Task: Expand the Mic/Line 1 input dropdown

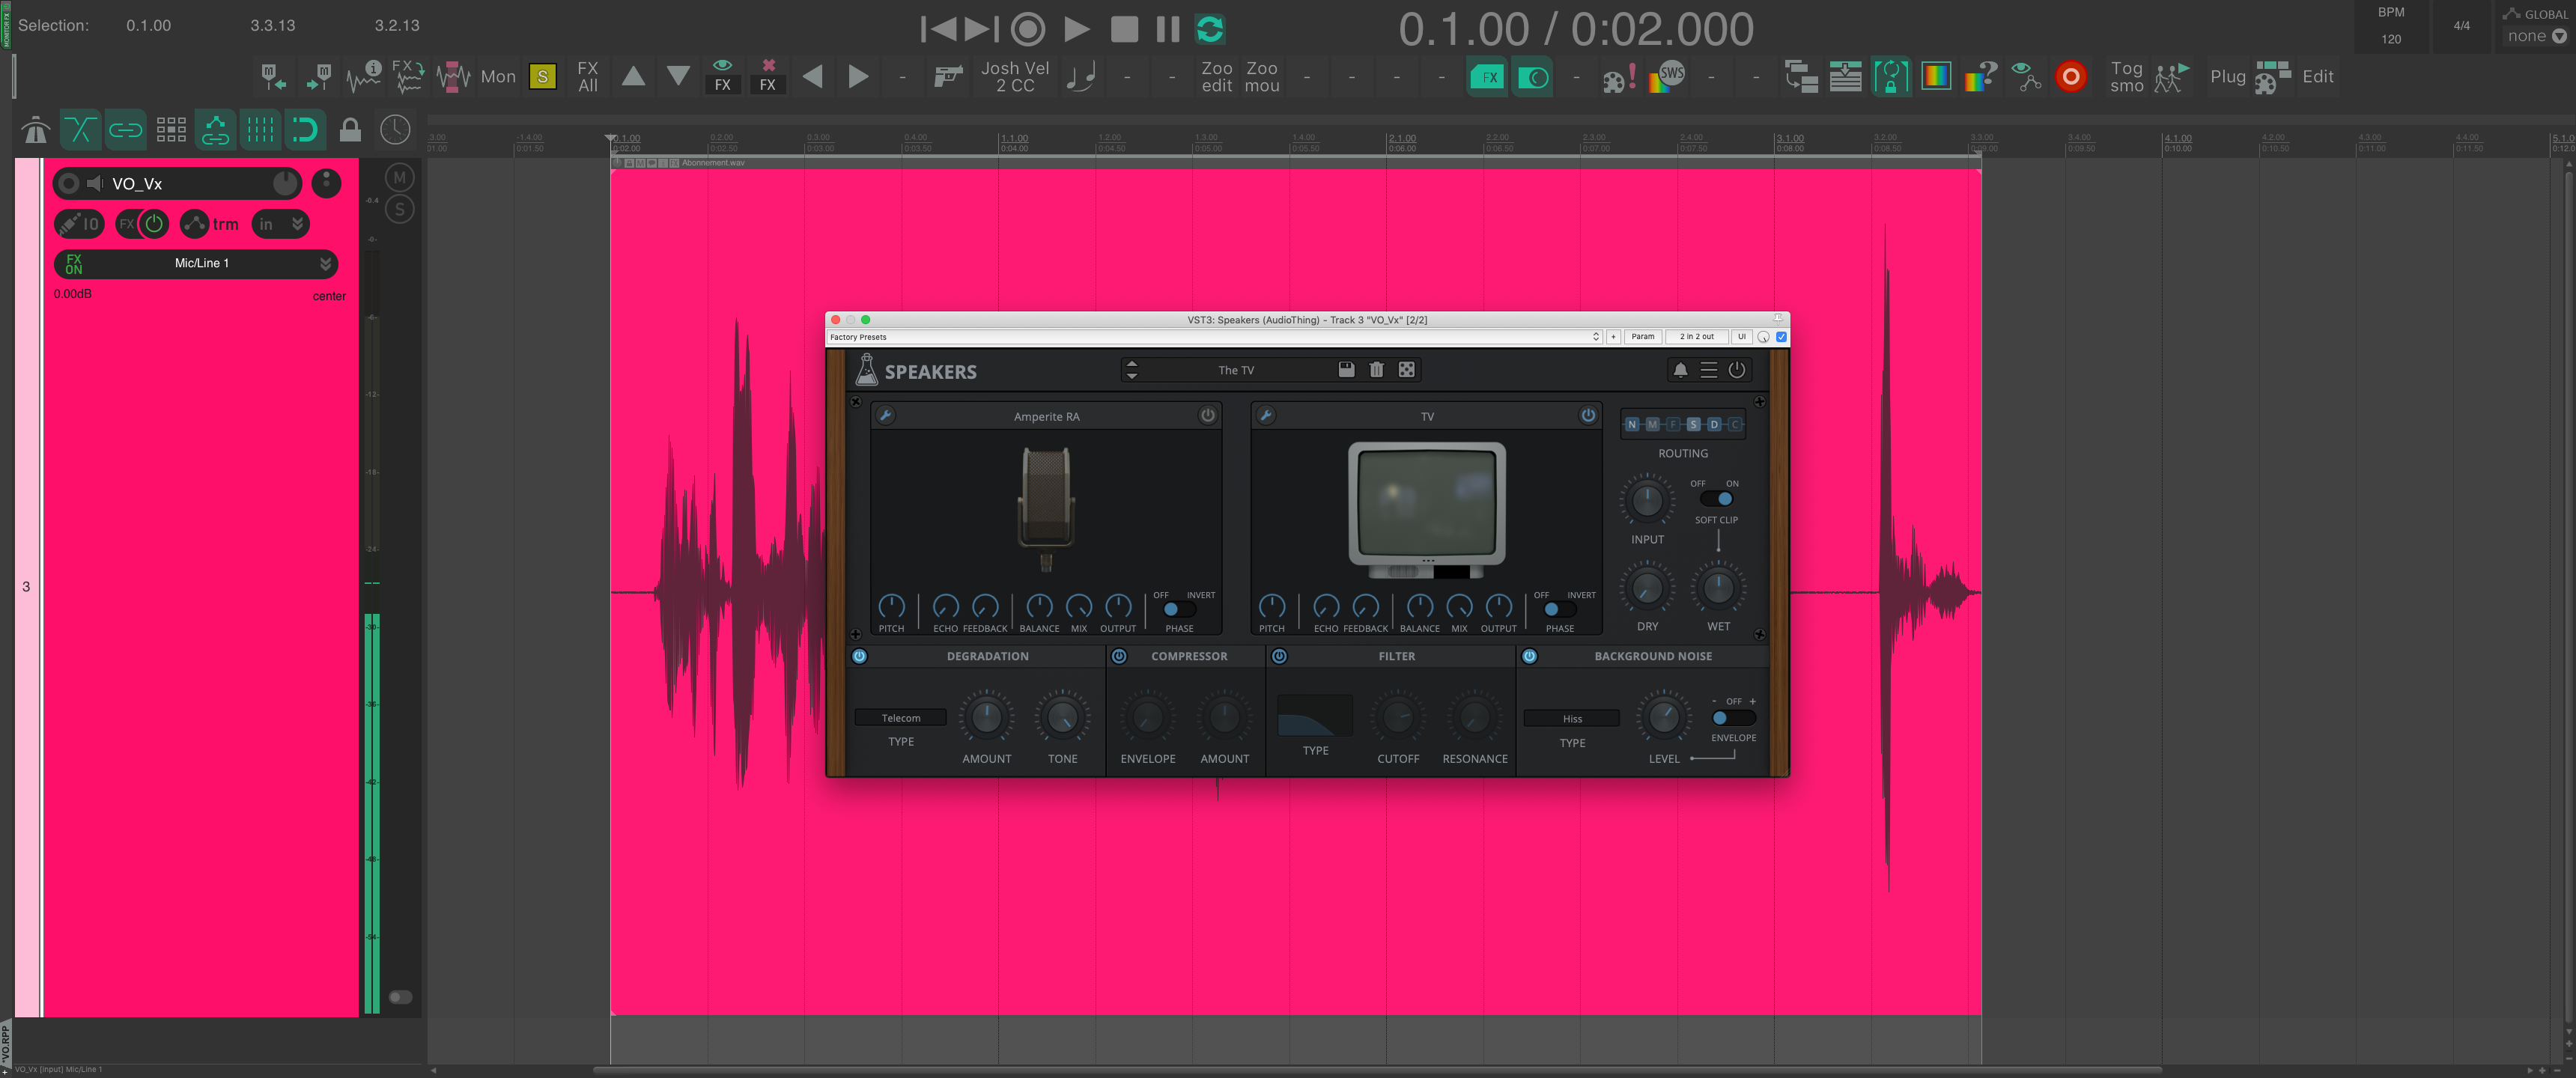Action: pos(325,263)
